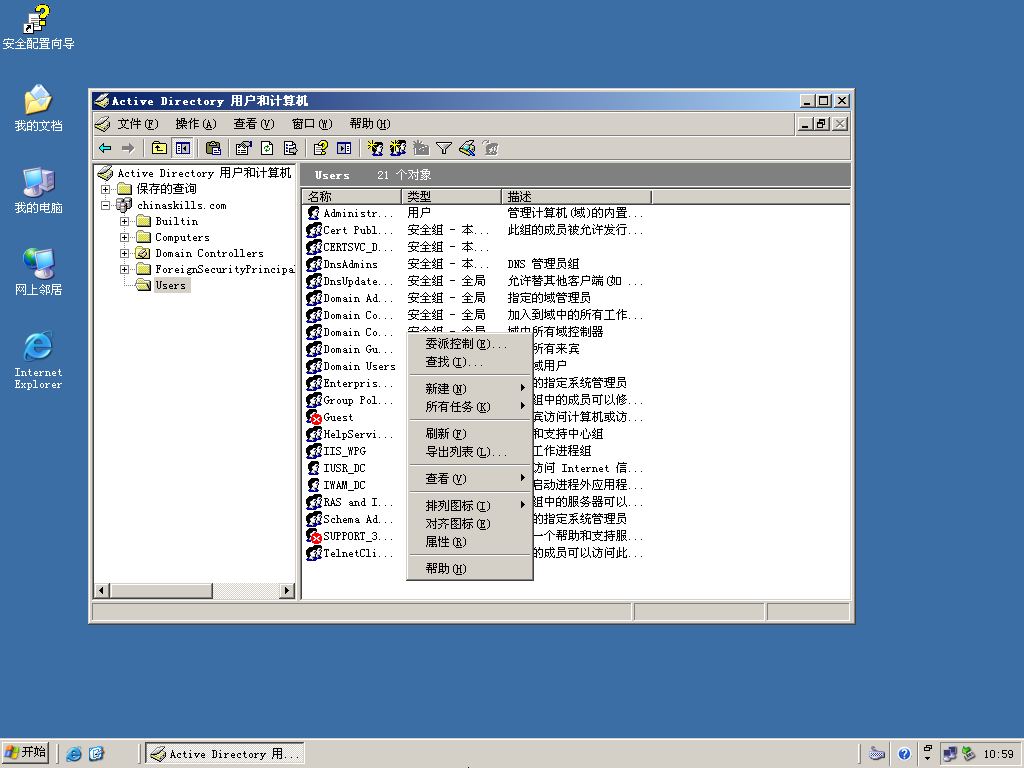Viewport: 1024px width, 768px height.
Task: Expand the Domain Controllers tree node
Action: pos(124,253)
